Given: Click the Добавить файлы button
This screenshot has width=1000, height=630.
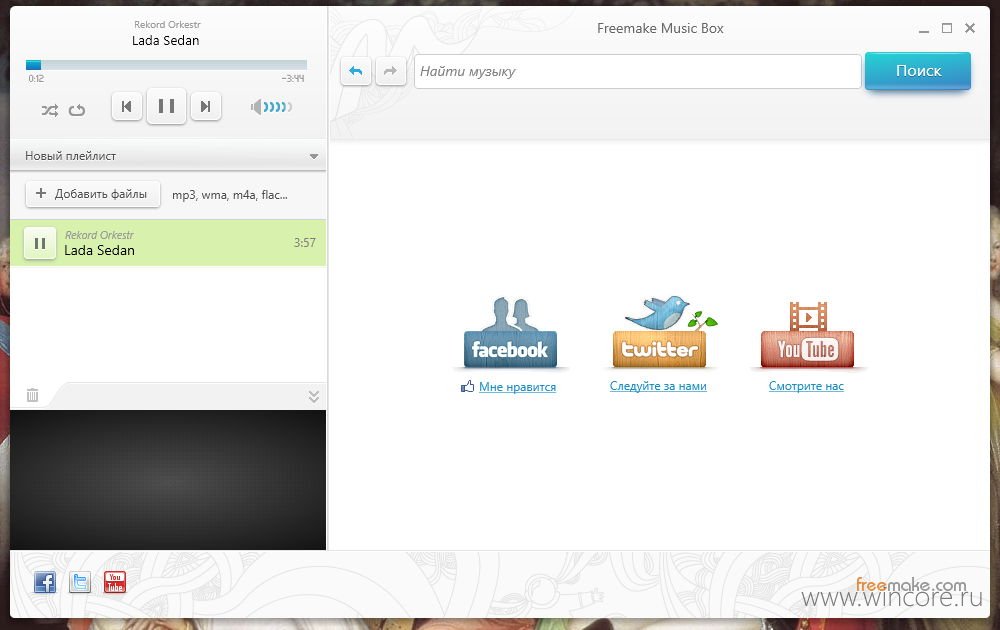Looking at the screenshot, I should (x=92, y=194).
